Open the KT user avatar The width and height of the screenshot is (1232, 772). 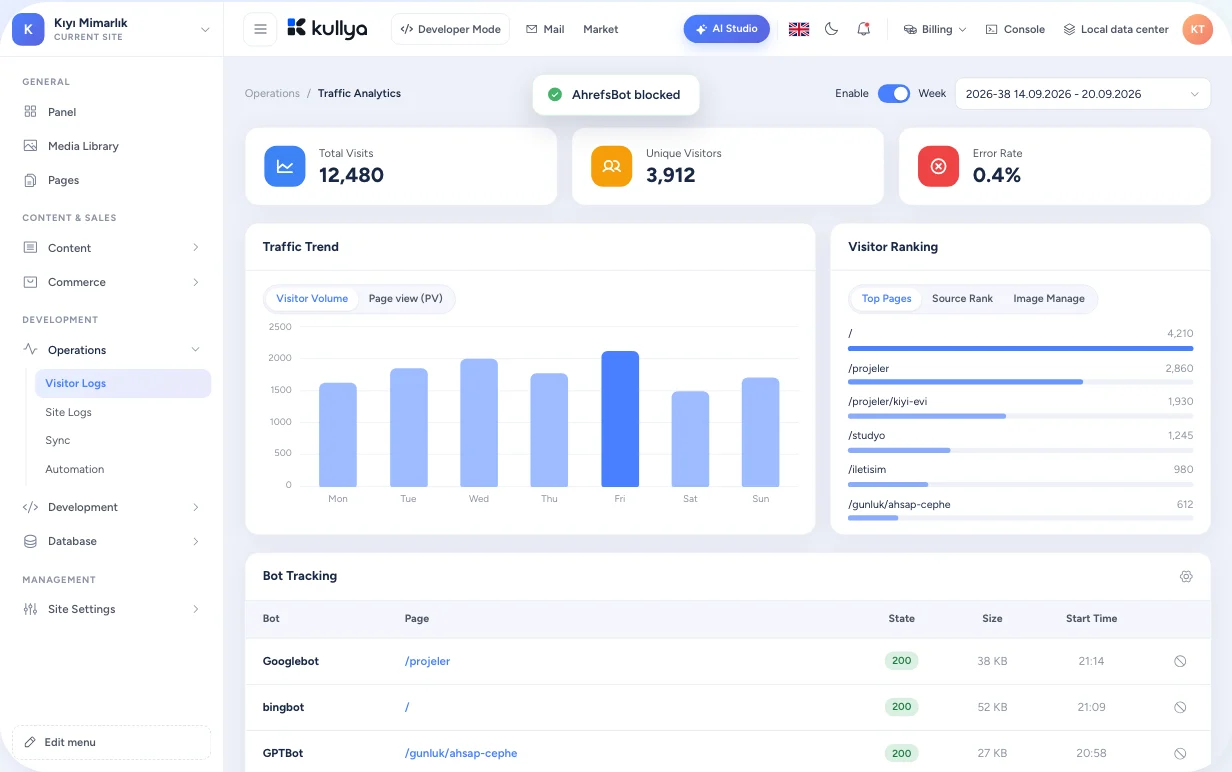1197,29
